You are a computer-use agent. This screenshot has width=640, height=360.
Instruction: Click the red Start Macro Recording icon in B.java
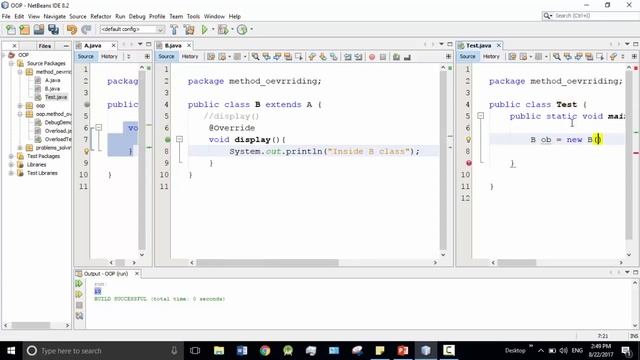pyautogui.click(x=372, y=57)
